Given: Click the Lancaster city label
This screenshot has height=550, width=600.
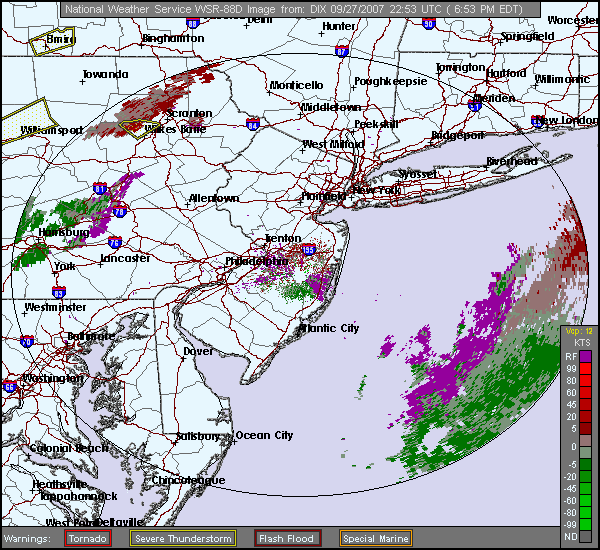Looking at the screenshot, I should [x=126, y=258].
